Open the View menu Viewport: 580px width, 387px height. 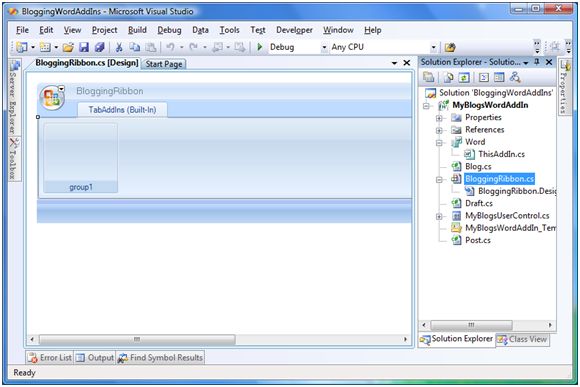coord(72,30)
